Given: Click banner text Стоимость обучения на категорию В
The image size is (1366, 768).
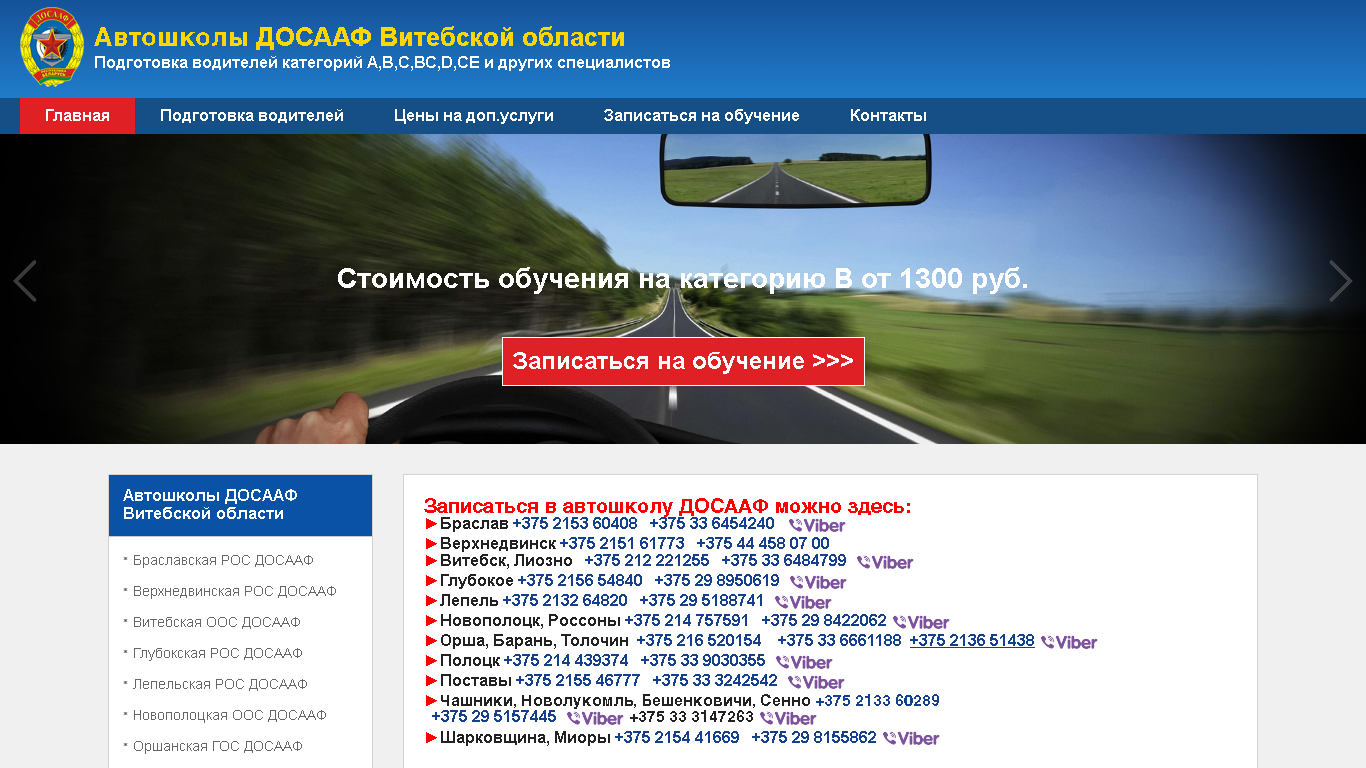Looking at the screenshot, I should [x=595, y=278].
